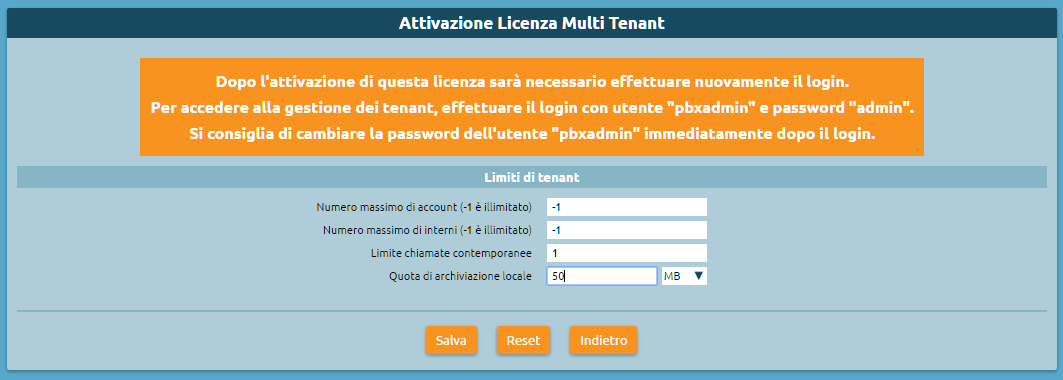The width and height of the screenshot is (1063, 380).
Task: Click the Quota di archiviazione locale label
Action: 460,276
